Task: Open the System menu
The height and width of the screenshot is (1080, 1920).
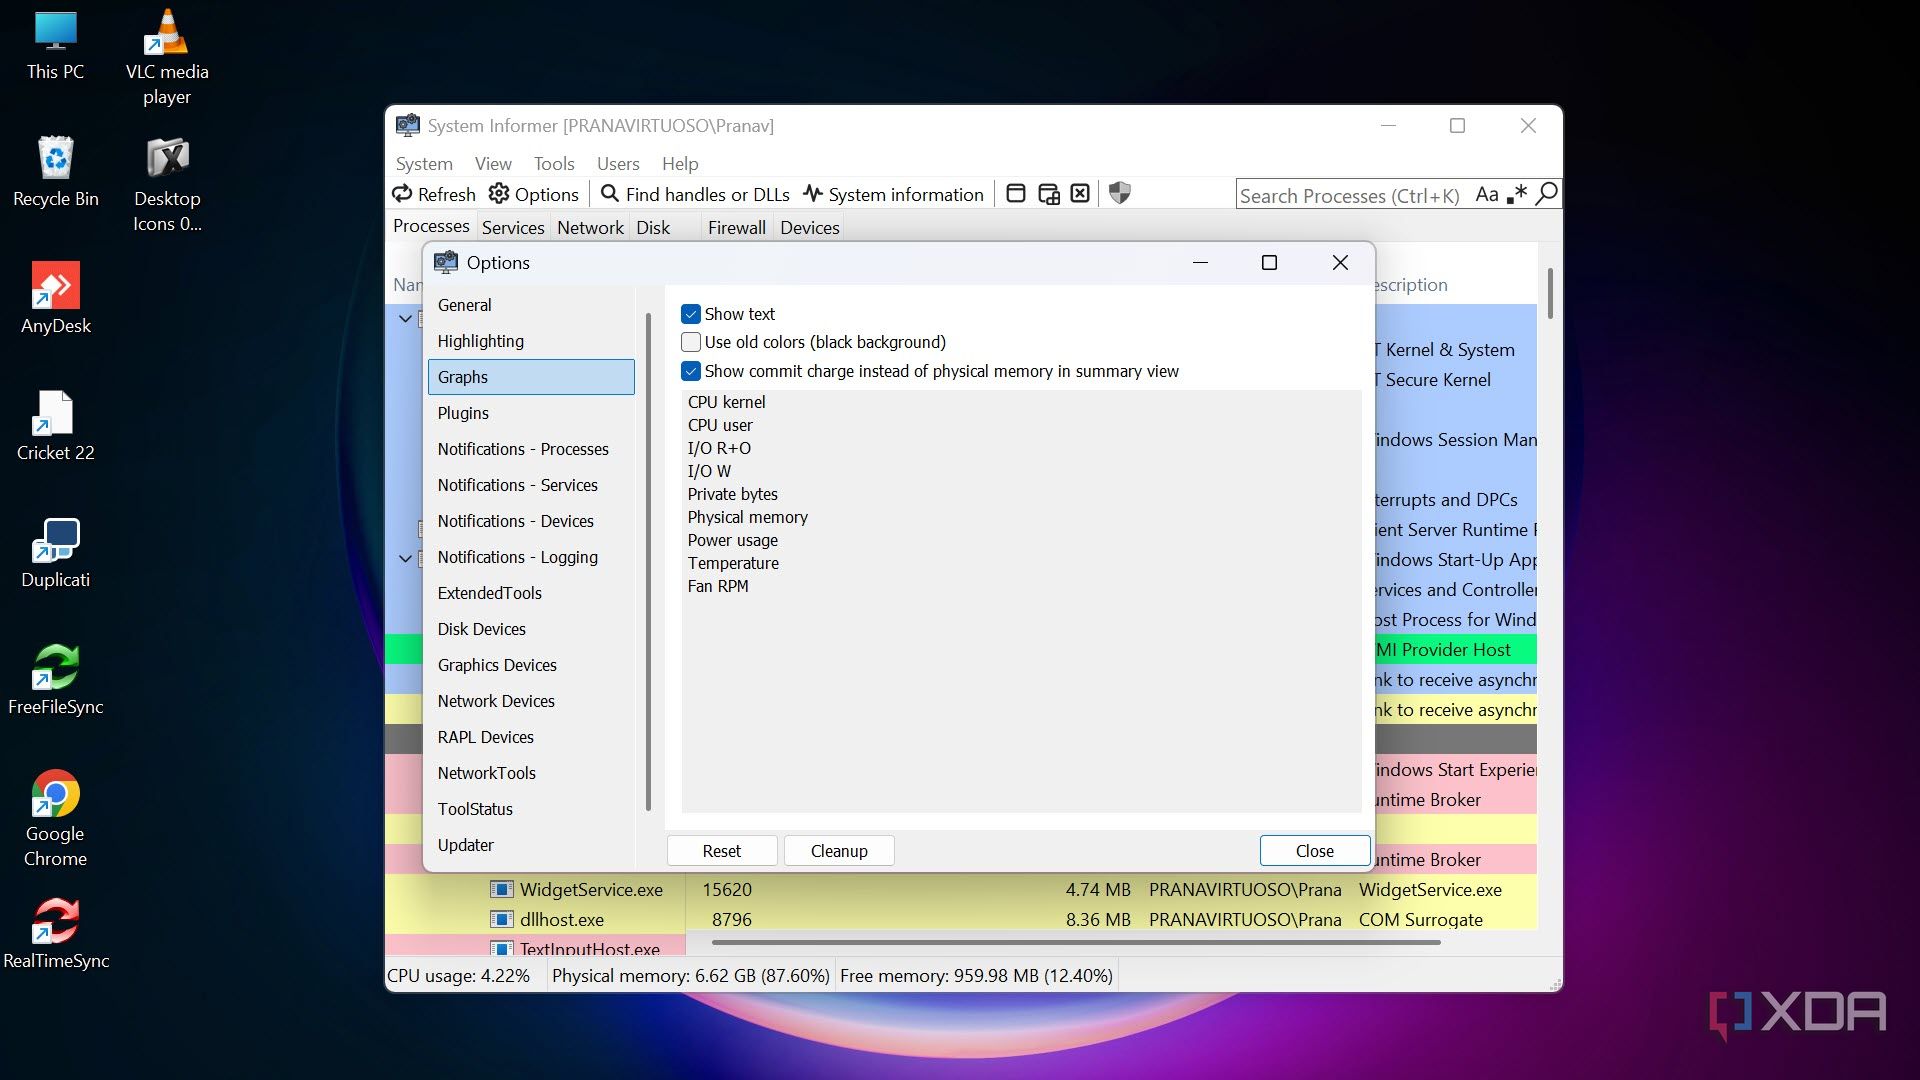Action: pos(424,163)
